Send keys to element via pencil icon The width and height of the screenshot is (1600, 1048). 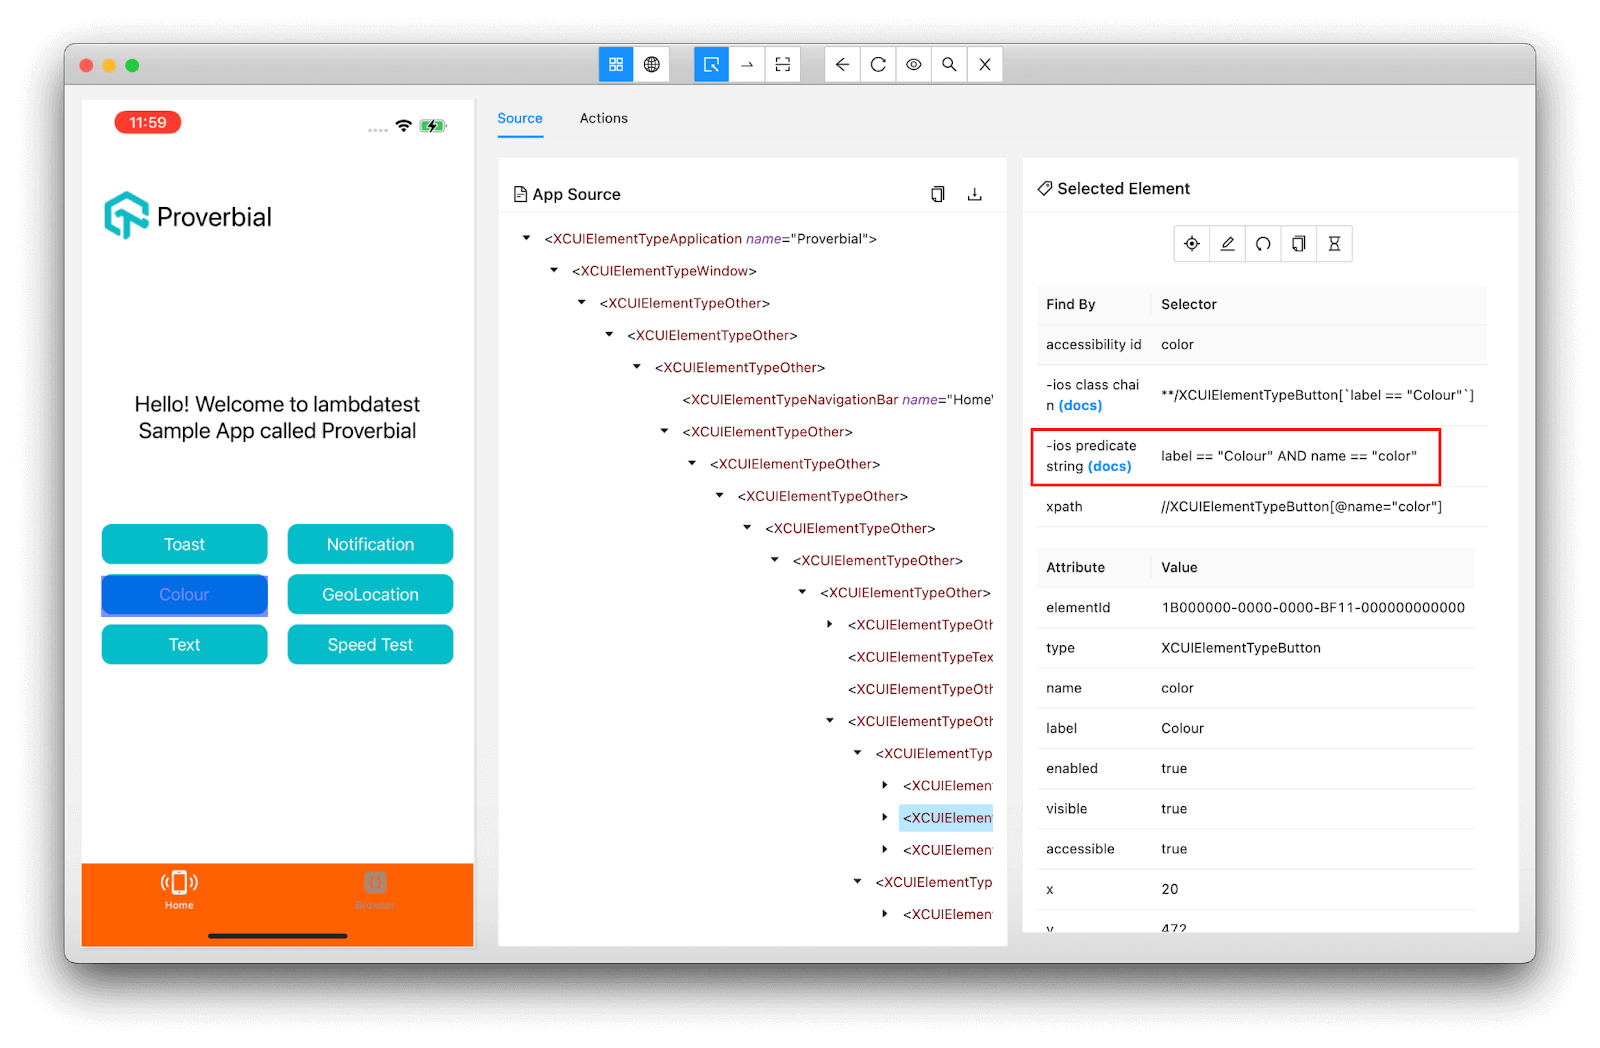[x=1227, y=243]
